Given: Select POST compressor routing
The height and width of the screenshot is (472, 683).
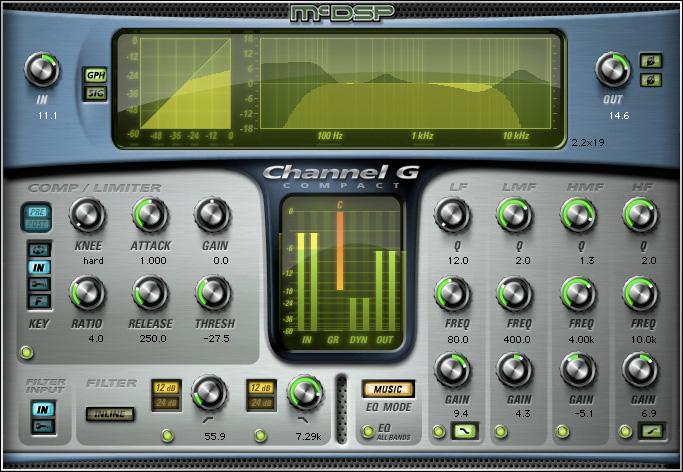Looking at the screenshot, I should point(36,224).
